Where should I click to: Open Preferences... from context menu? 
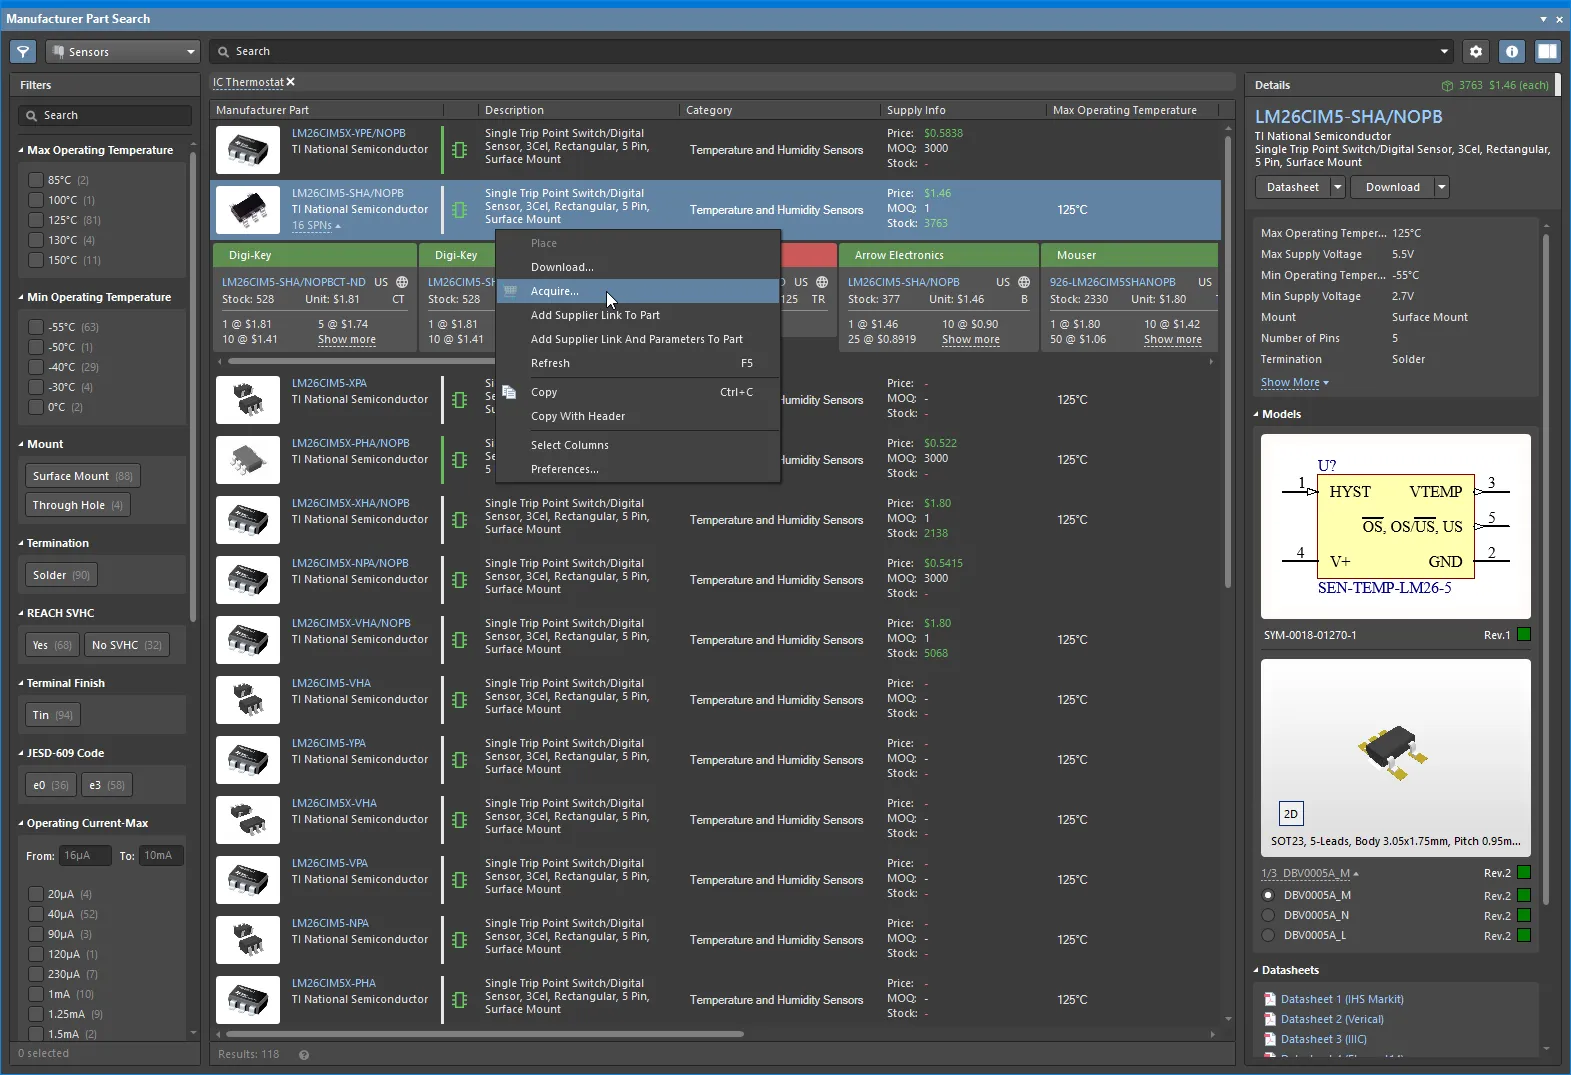tap(638, 469)
